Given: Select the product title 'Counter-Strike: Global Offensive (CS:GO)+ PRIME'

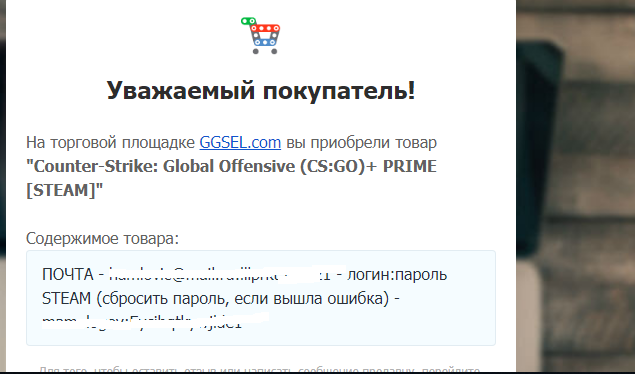Looking at the screenshot, I should click(231, 166).
